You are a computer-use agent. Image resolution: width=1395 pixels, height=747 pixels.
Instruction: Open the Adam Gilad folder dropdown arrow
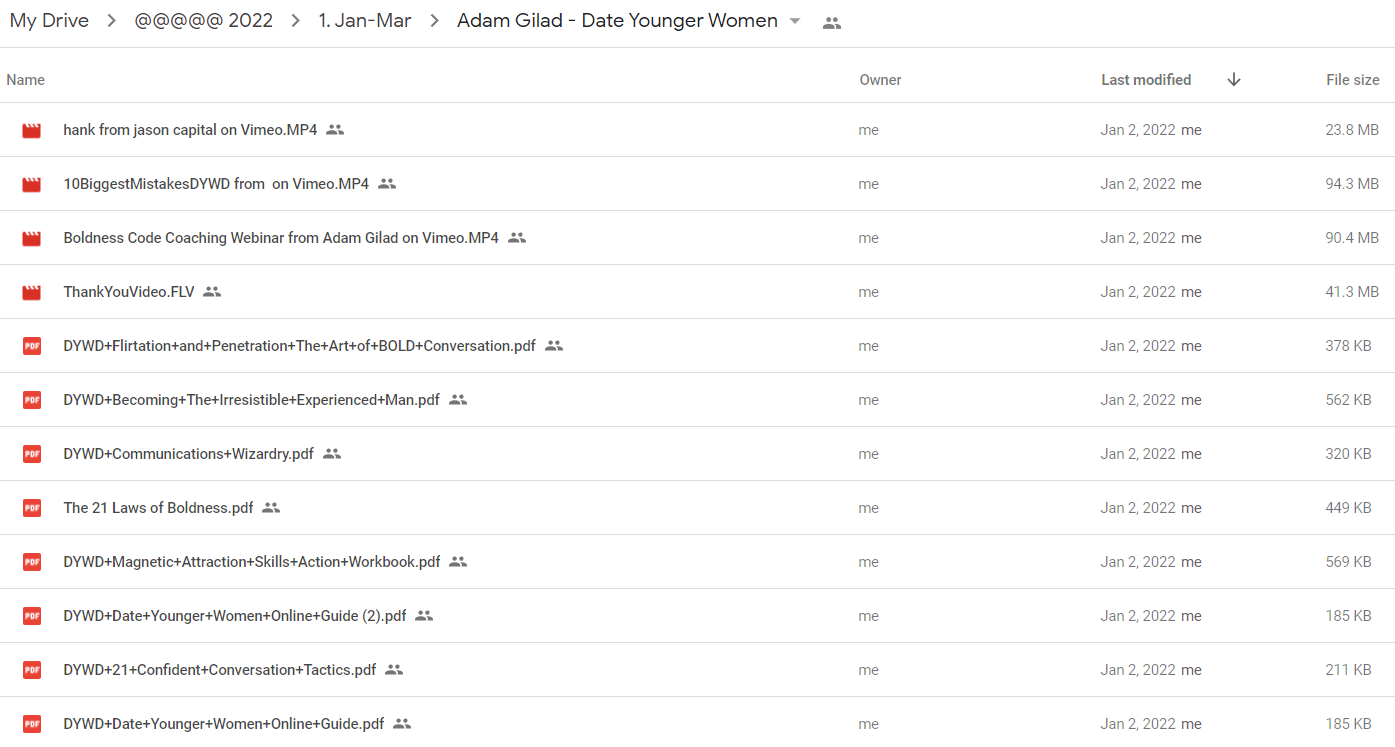click(x=795, y=21)
